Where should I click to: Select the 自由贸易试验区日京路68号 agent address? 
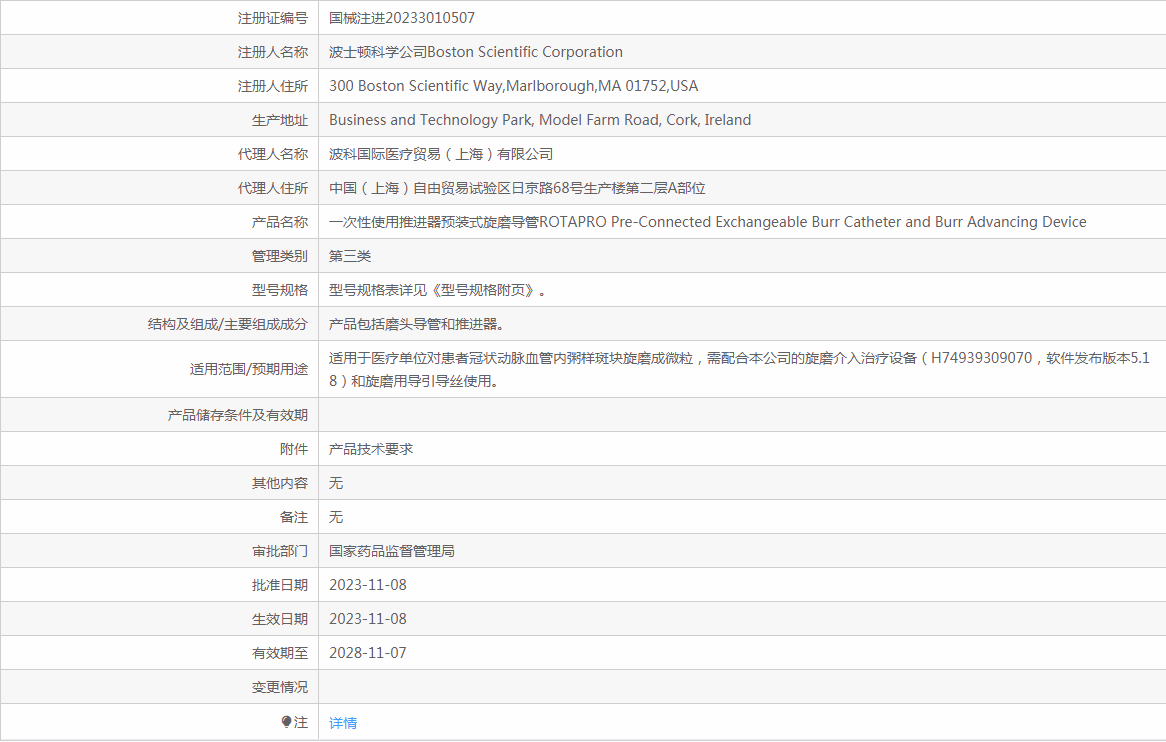tap(517, 188)
